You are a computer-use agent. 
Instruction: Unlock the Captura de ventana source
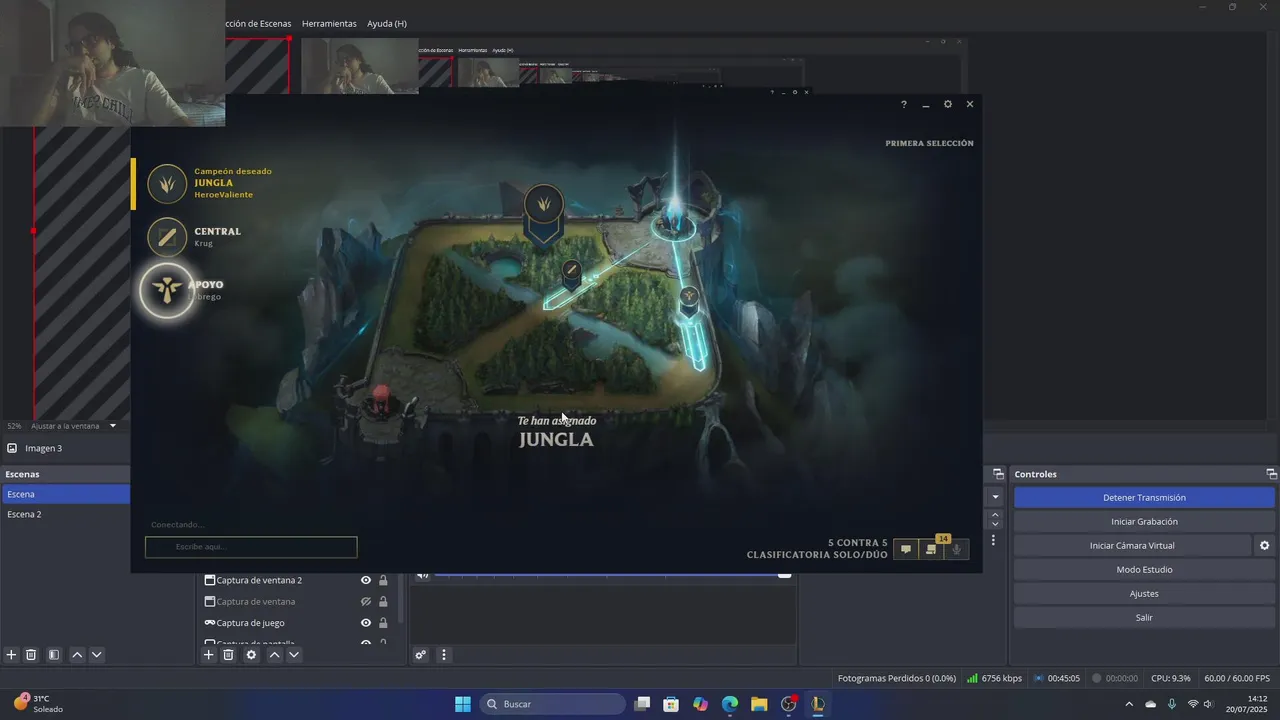pos(383,601)
